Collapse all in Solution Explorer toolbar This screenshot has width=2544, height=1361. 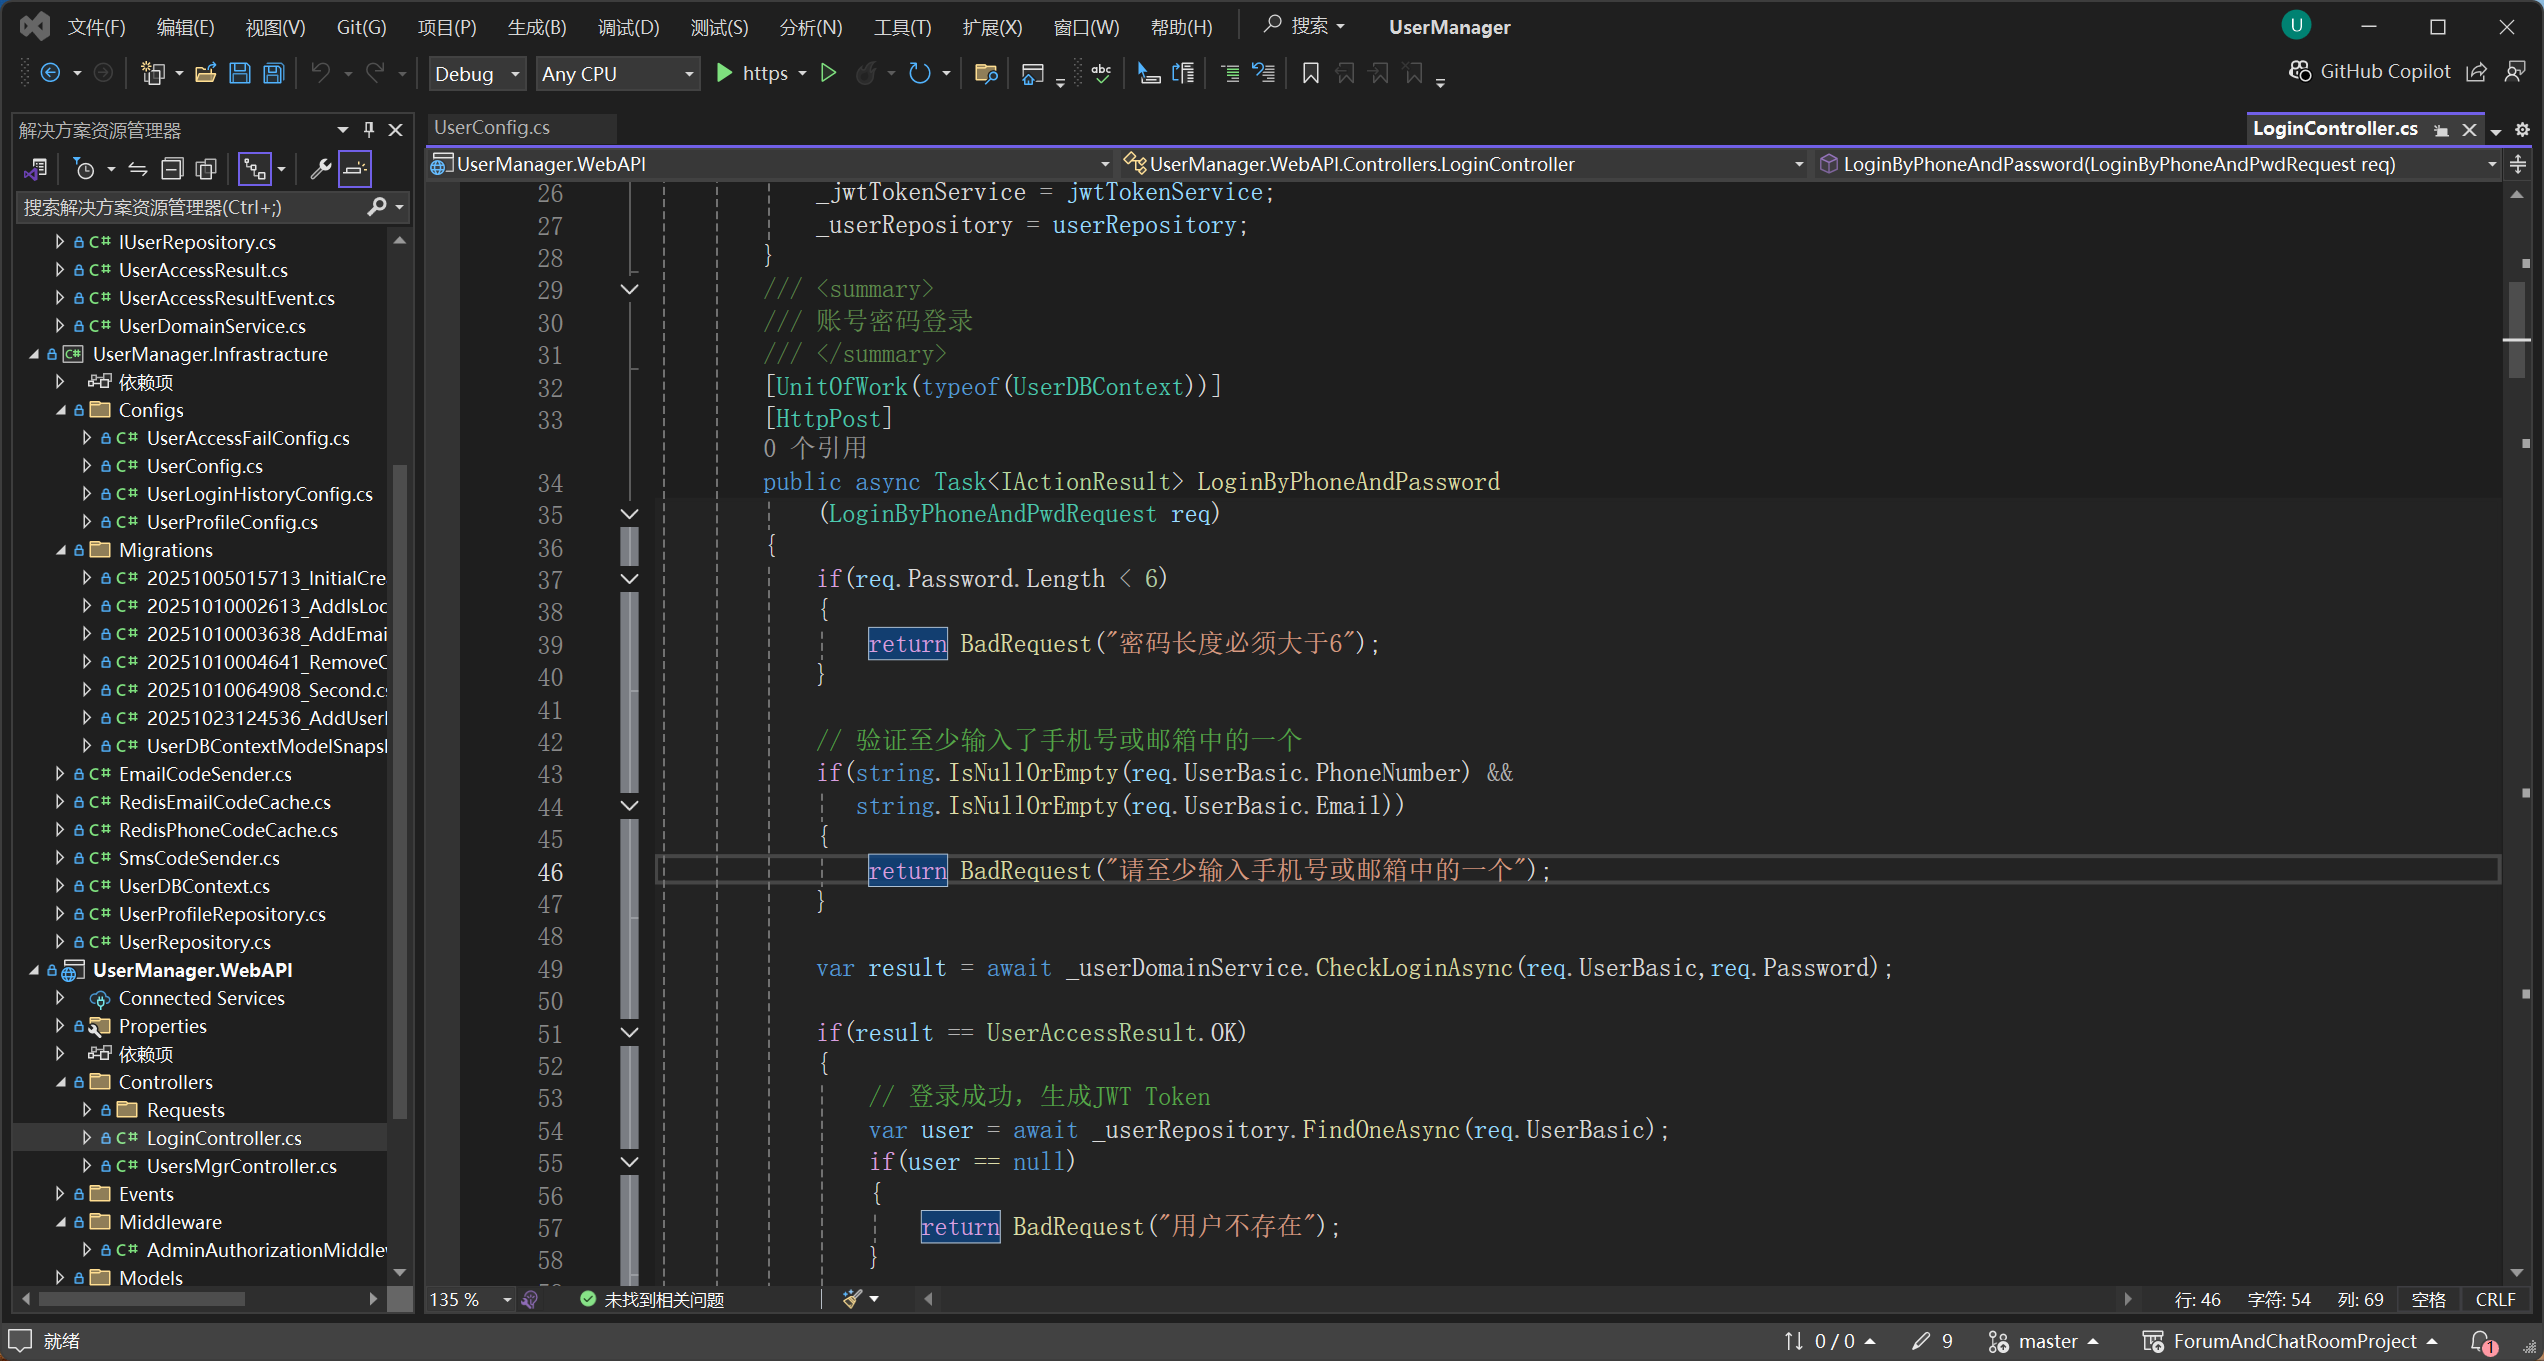[172, 169]
